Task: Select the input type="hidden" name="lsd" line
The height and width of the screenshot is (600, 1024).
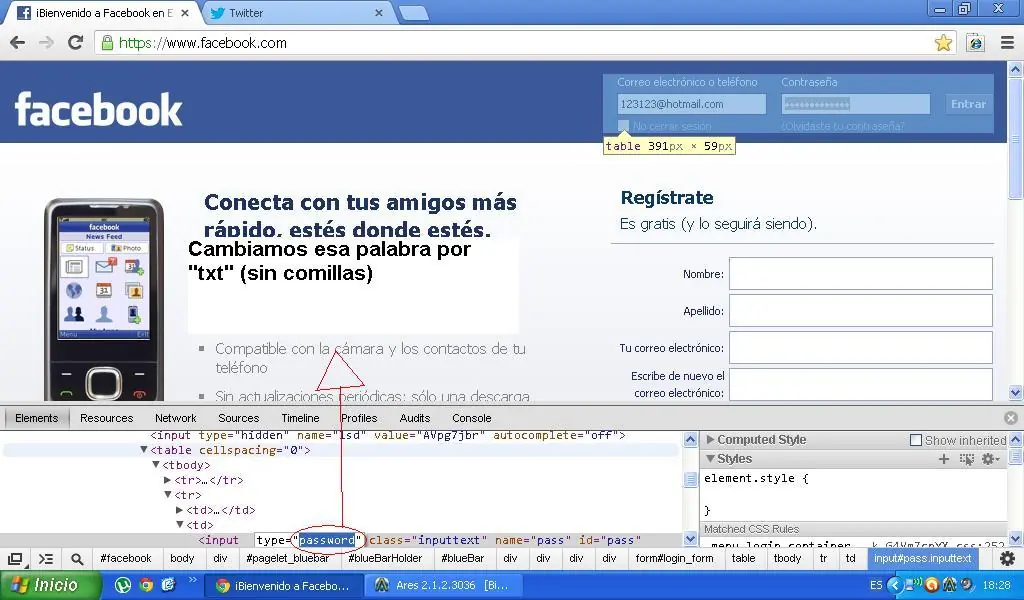Action: [388, 435]
